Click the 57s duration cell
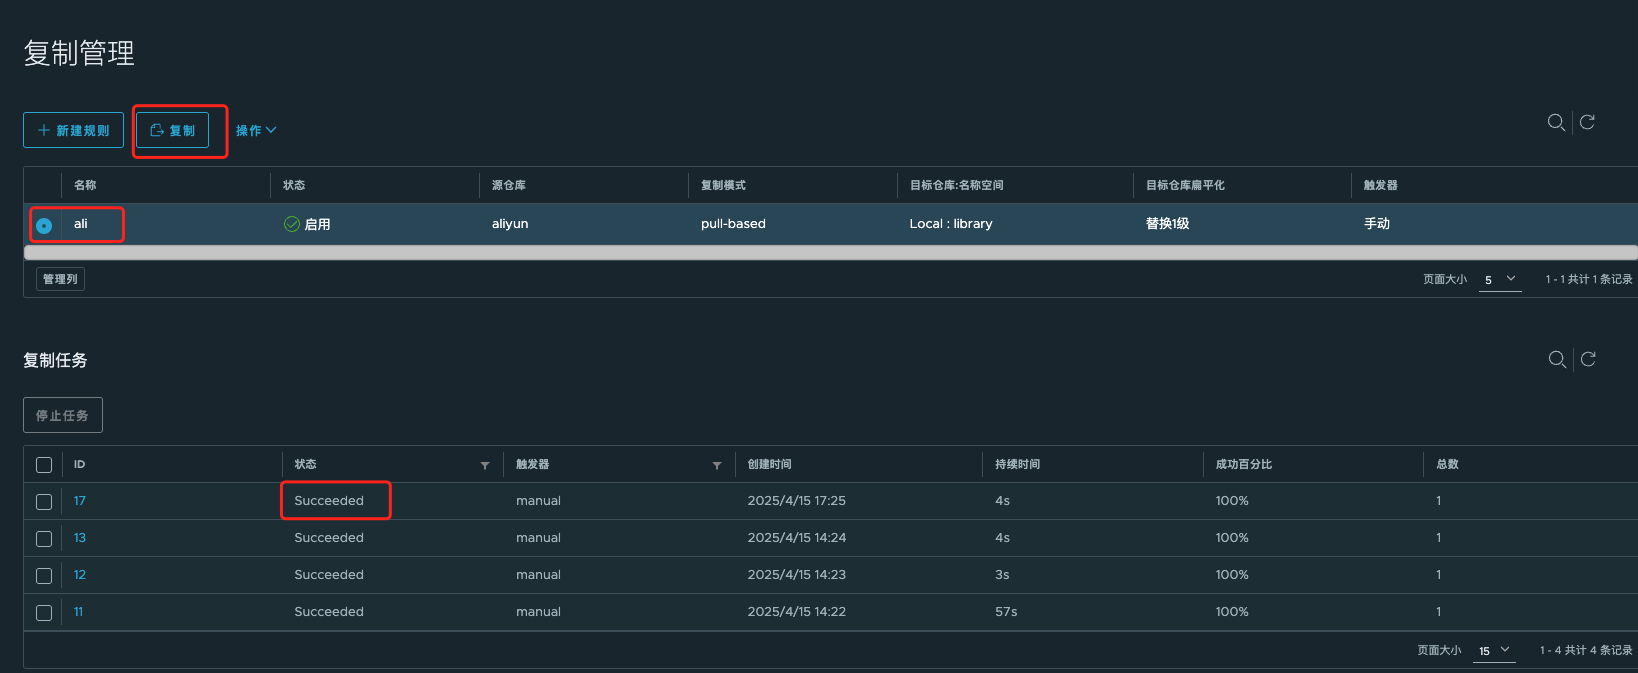 [x=1006, y=612]
